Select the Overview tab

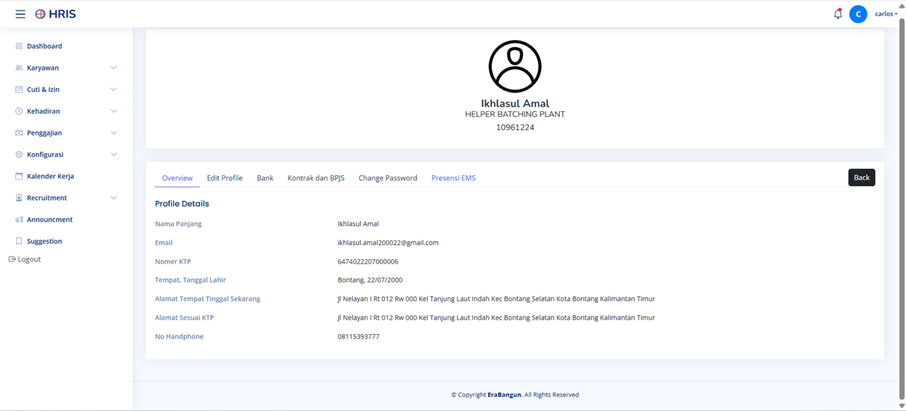[177, 178]
